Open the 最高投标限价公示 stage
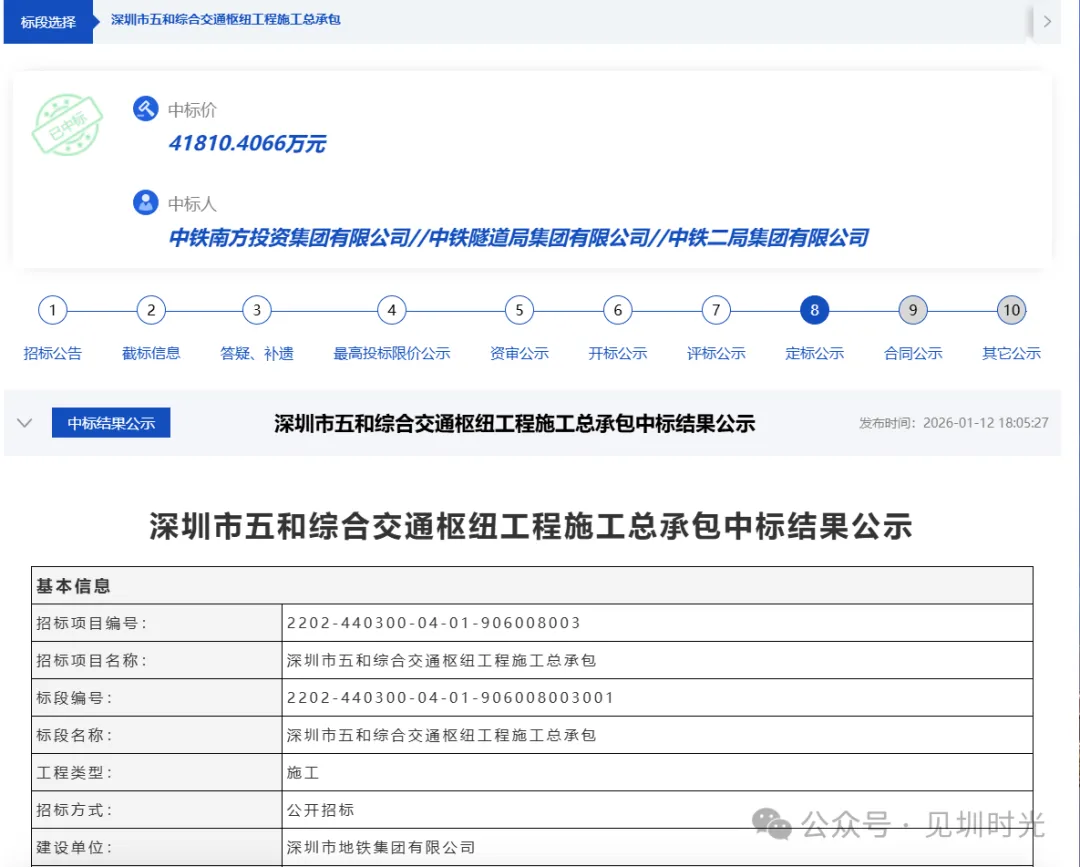The height and width of the screenshot is (867, 1080). [x=391, y=353]
